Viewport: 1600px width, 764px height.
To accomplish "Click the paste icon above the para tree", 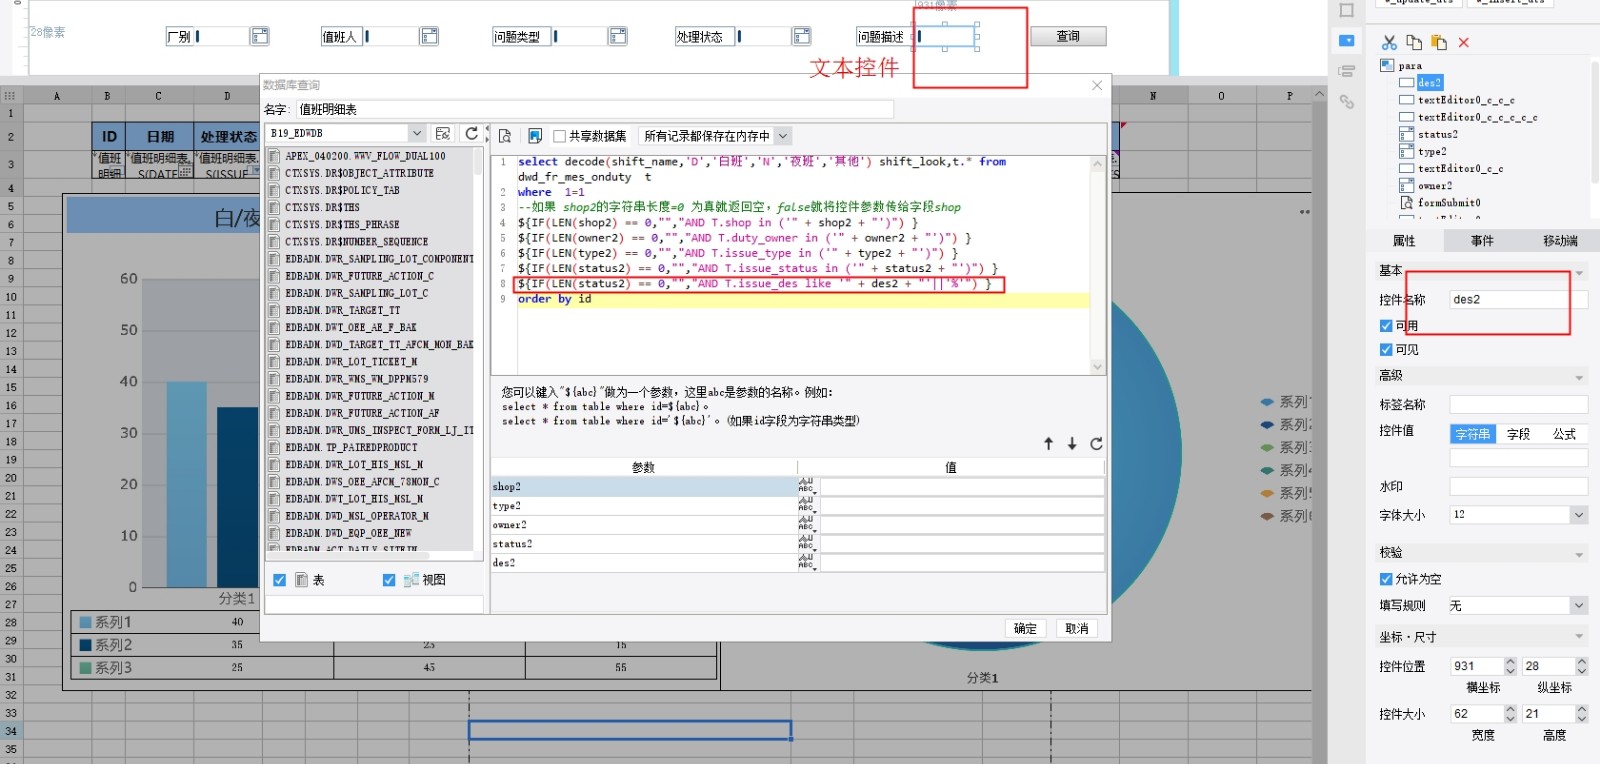I will (1439, 42).
